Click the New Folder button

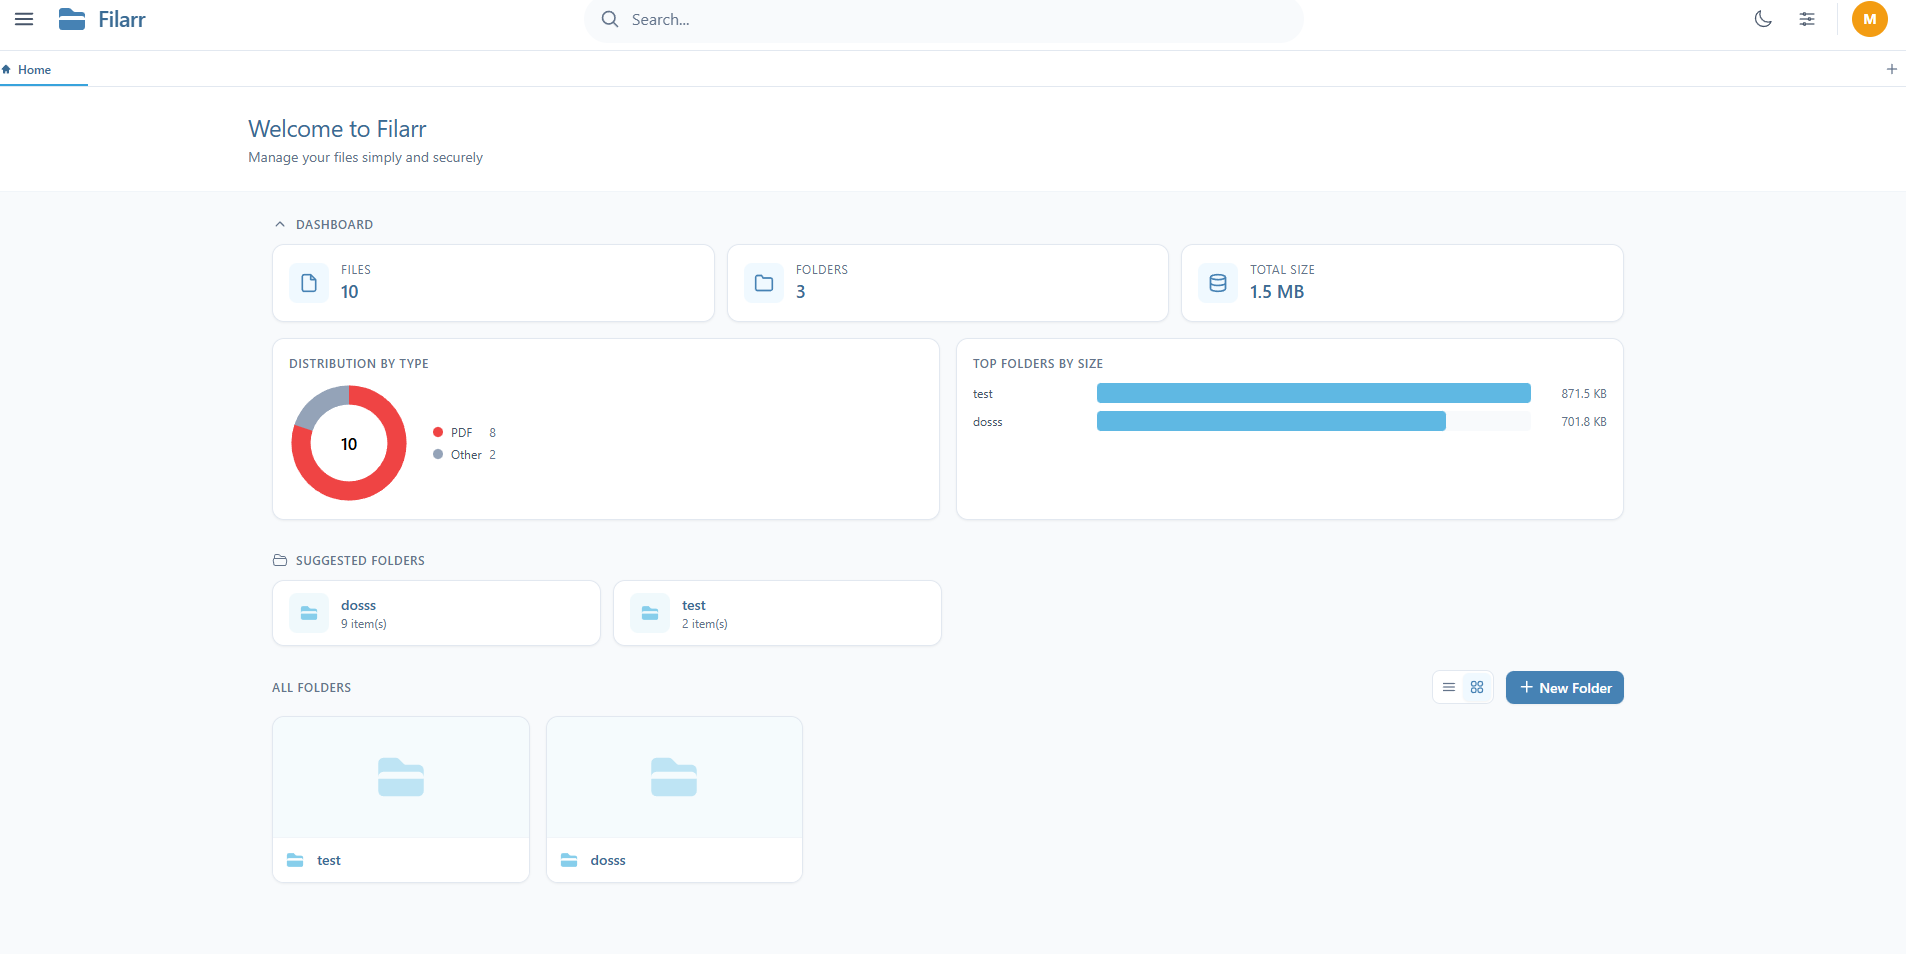click(1564, 687)
